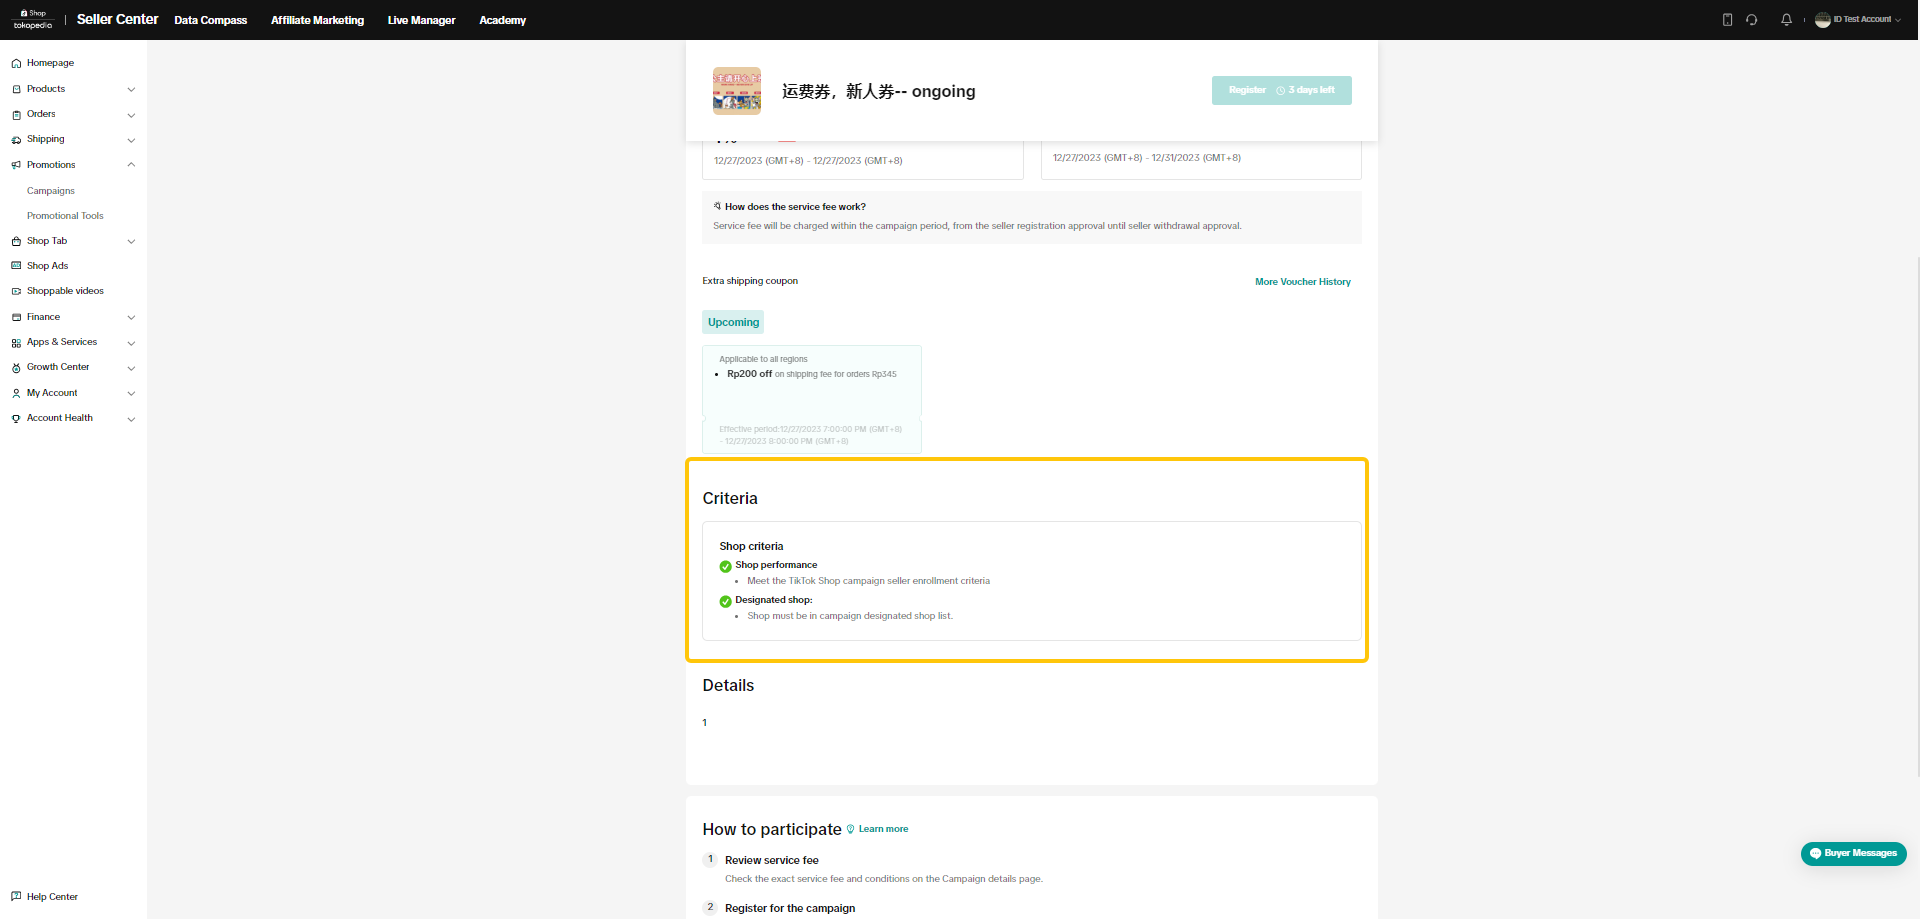
Task: Expand the Products menu chevron
Action: 131,89
